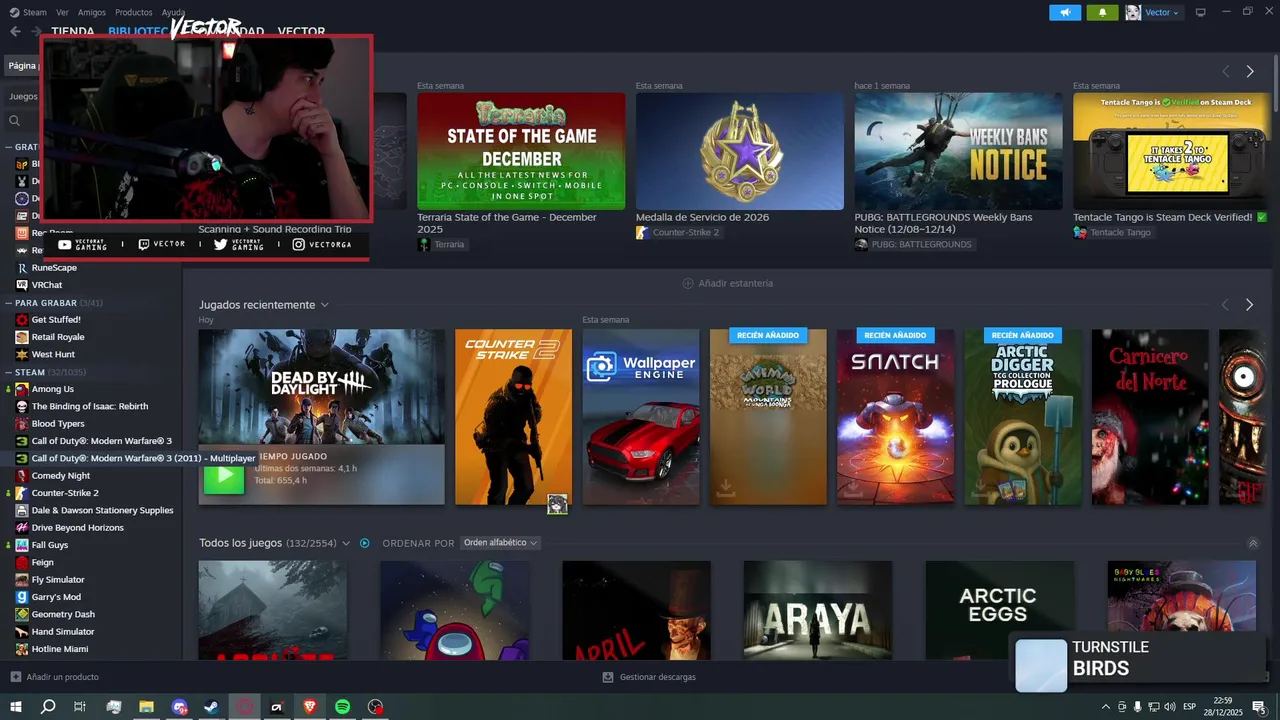Open the ARAYA game cover
Screen dimensions: 1280x720
(818, 610)
